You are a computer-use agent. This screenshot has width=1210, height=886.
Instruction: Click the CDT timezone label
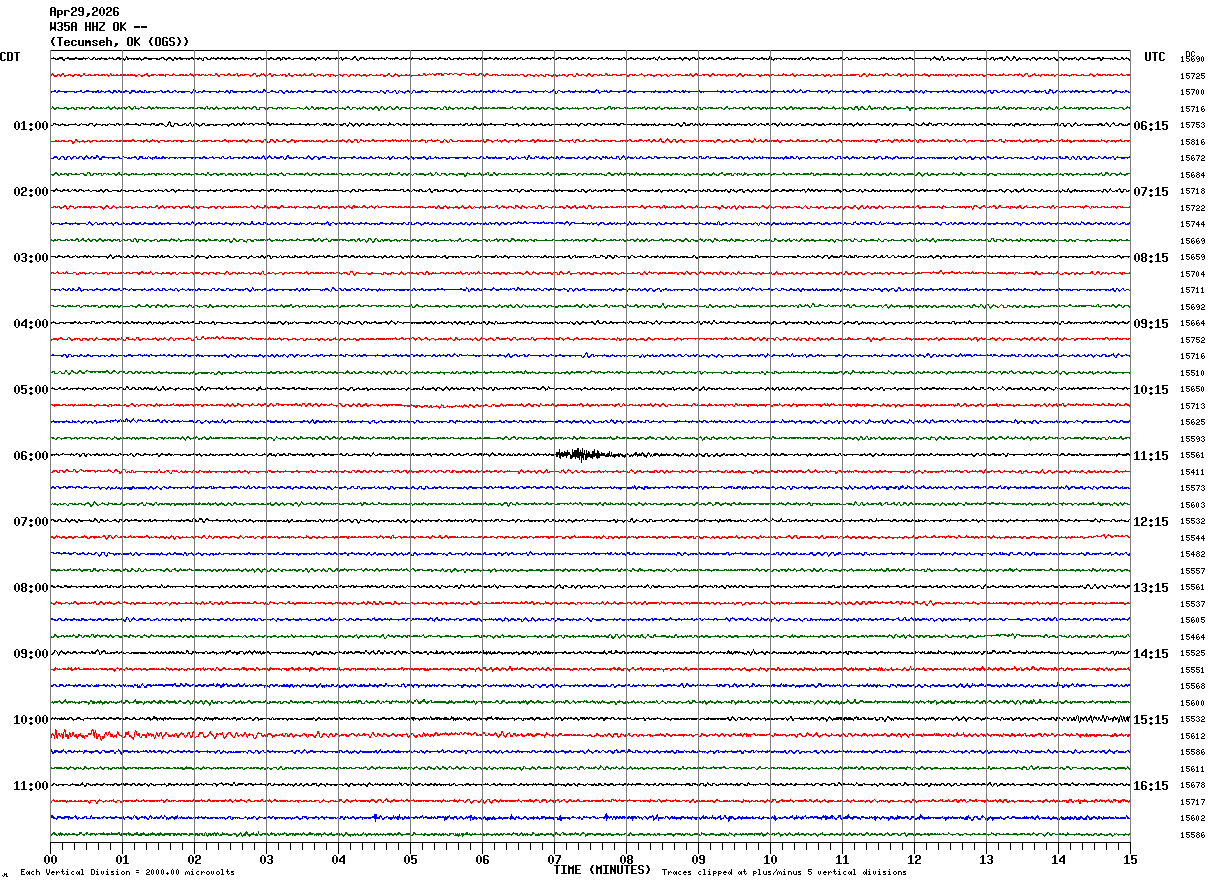[10, 57]
